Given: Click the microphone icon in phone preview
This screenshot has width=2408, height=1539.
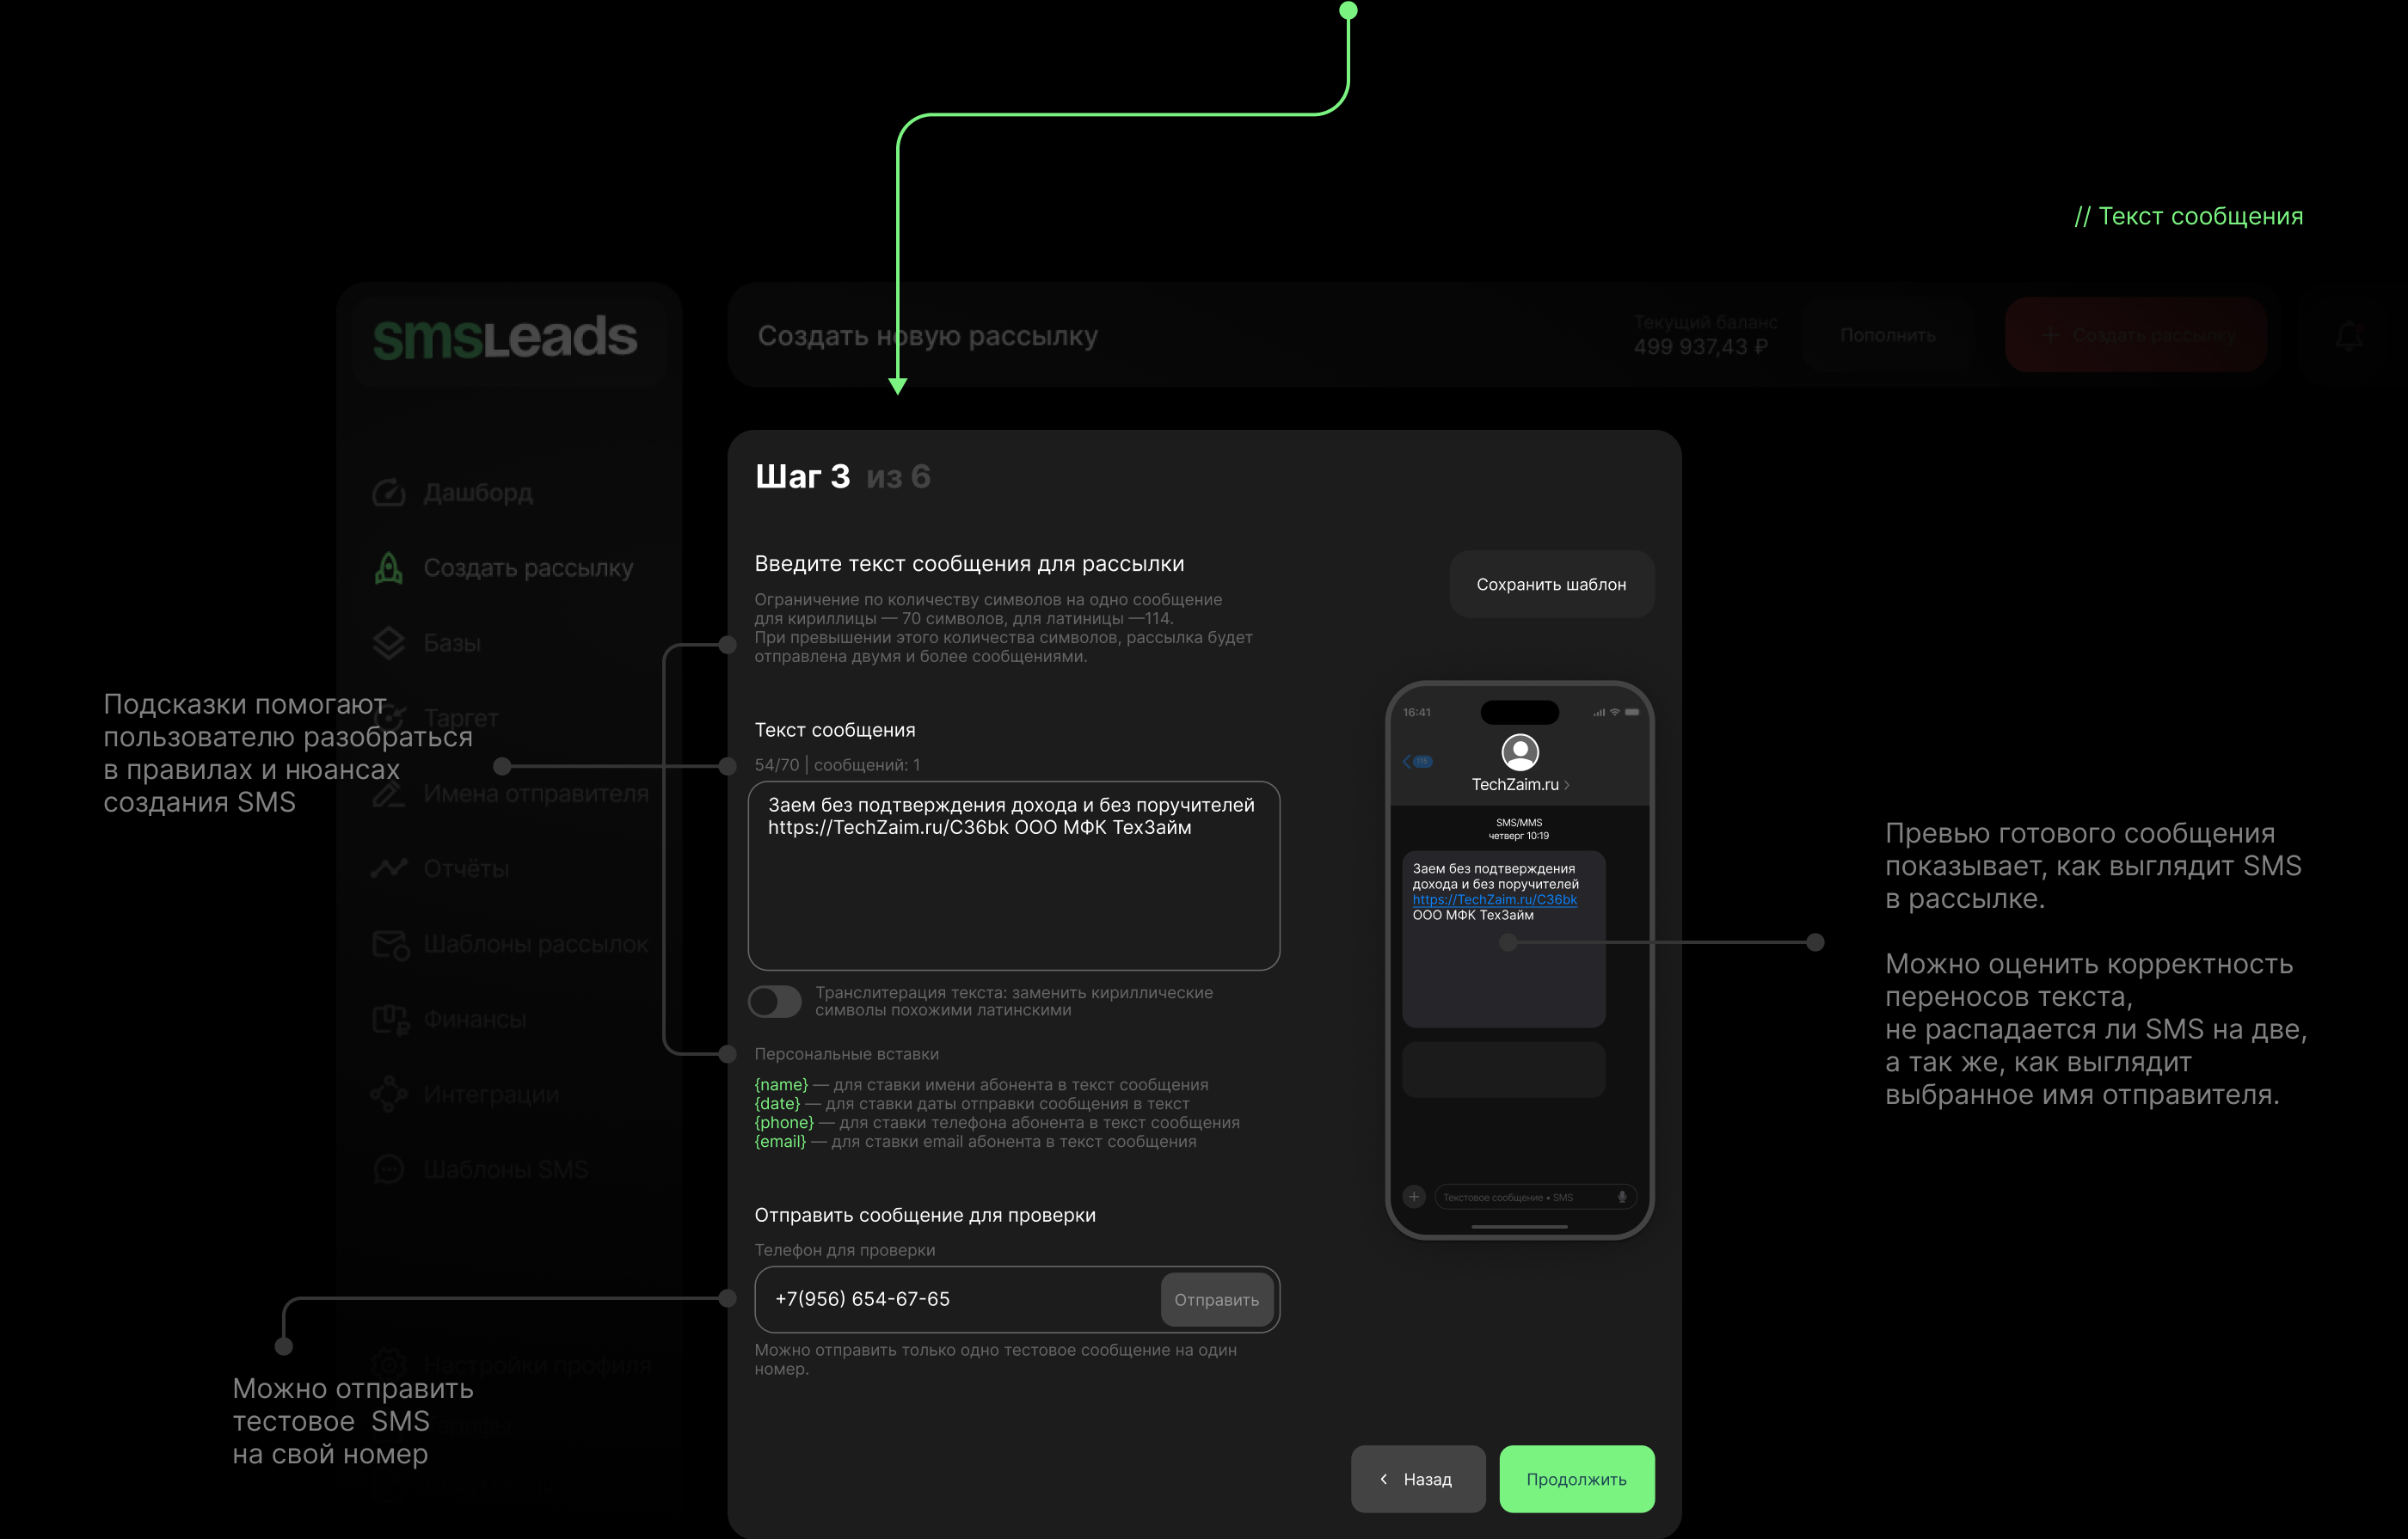Looking at the screenshot, I should click(x=1621, y=1196).
